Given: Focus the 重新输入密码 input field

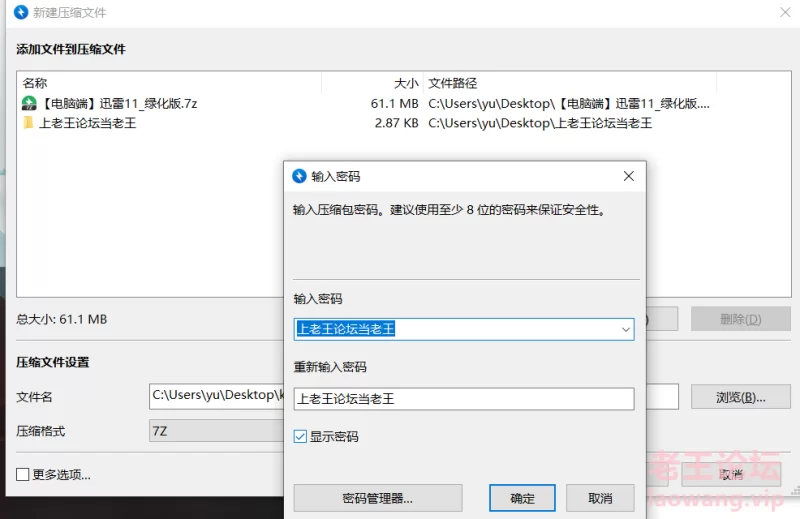Looking at the screenshot, I should tap(464, 399).
